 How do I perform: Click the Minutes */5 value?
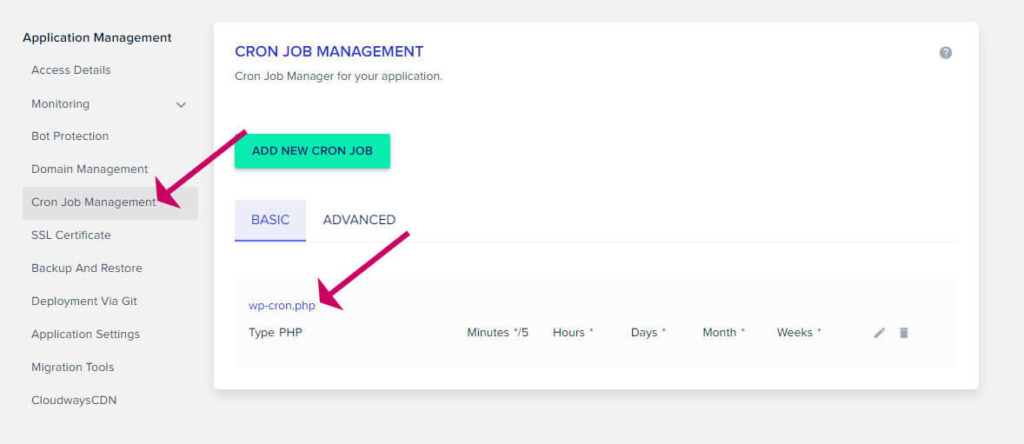point(498,332)
